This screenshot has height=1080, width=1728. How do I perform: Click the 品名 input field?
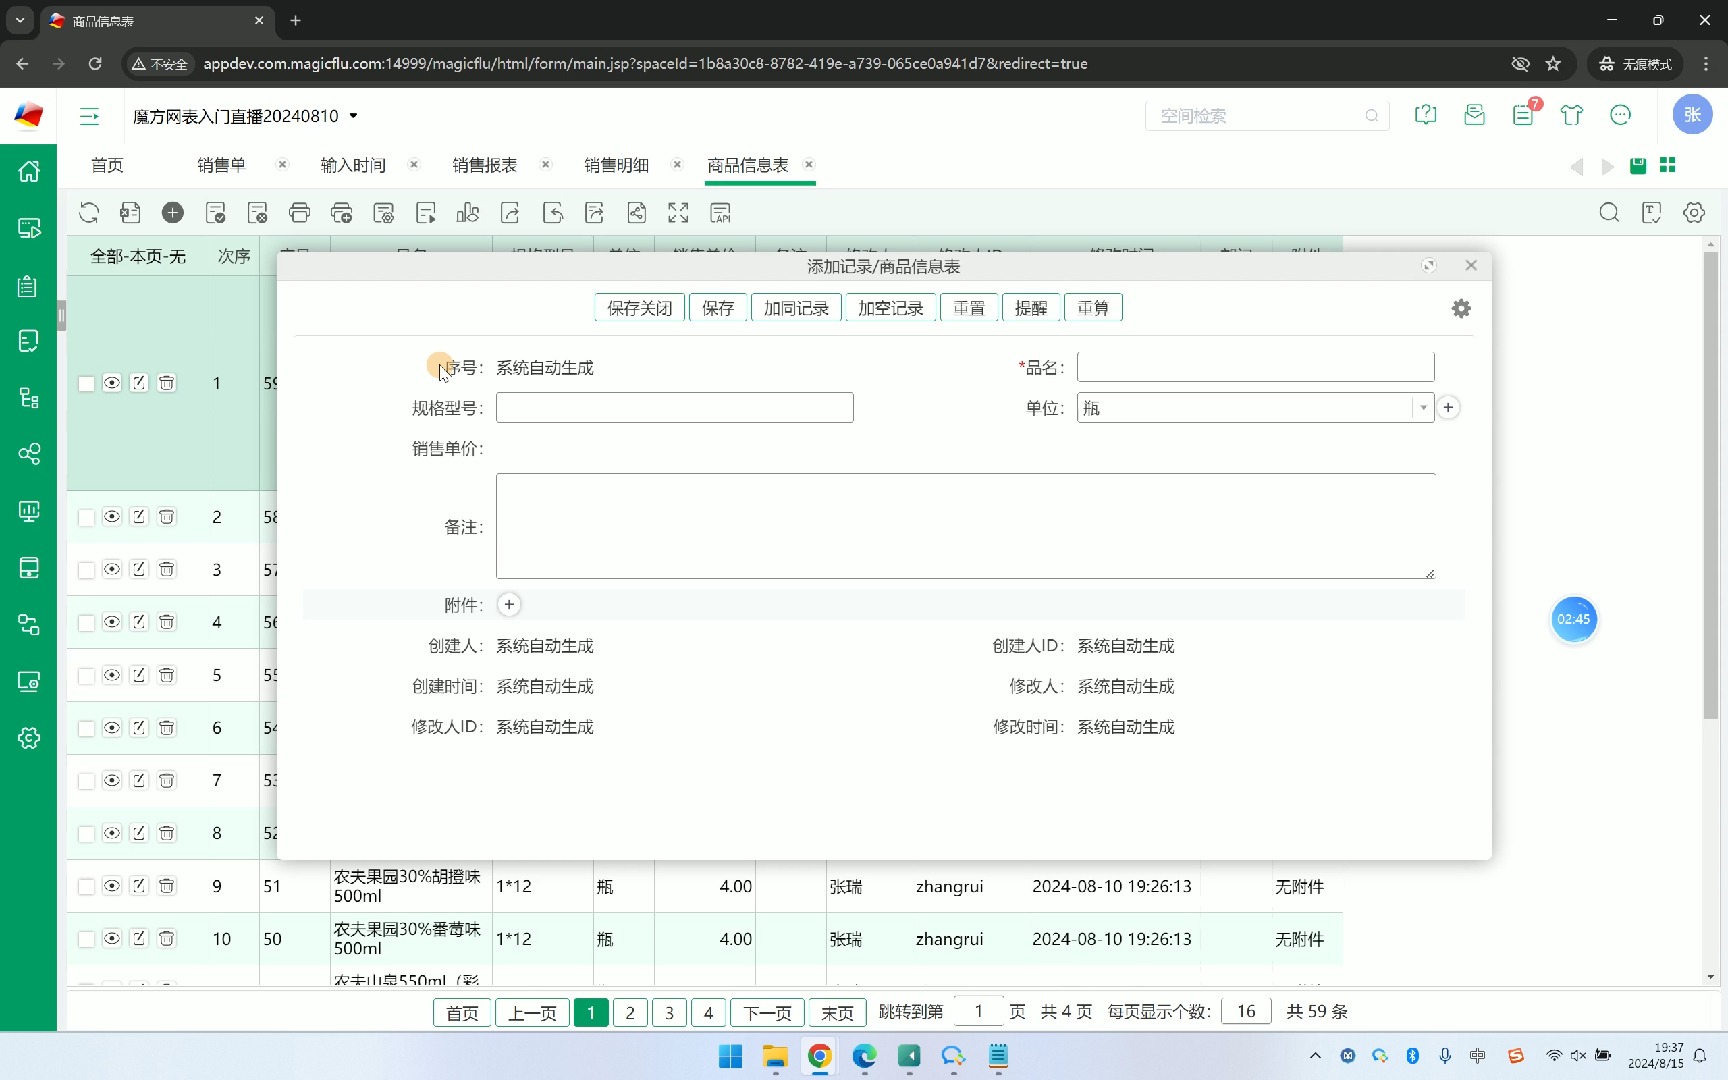[1255, 367]
